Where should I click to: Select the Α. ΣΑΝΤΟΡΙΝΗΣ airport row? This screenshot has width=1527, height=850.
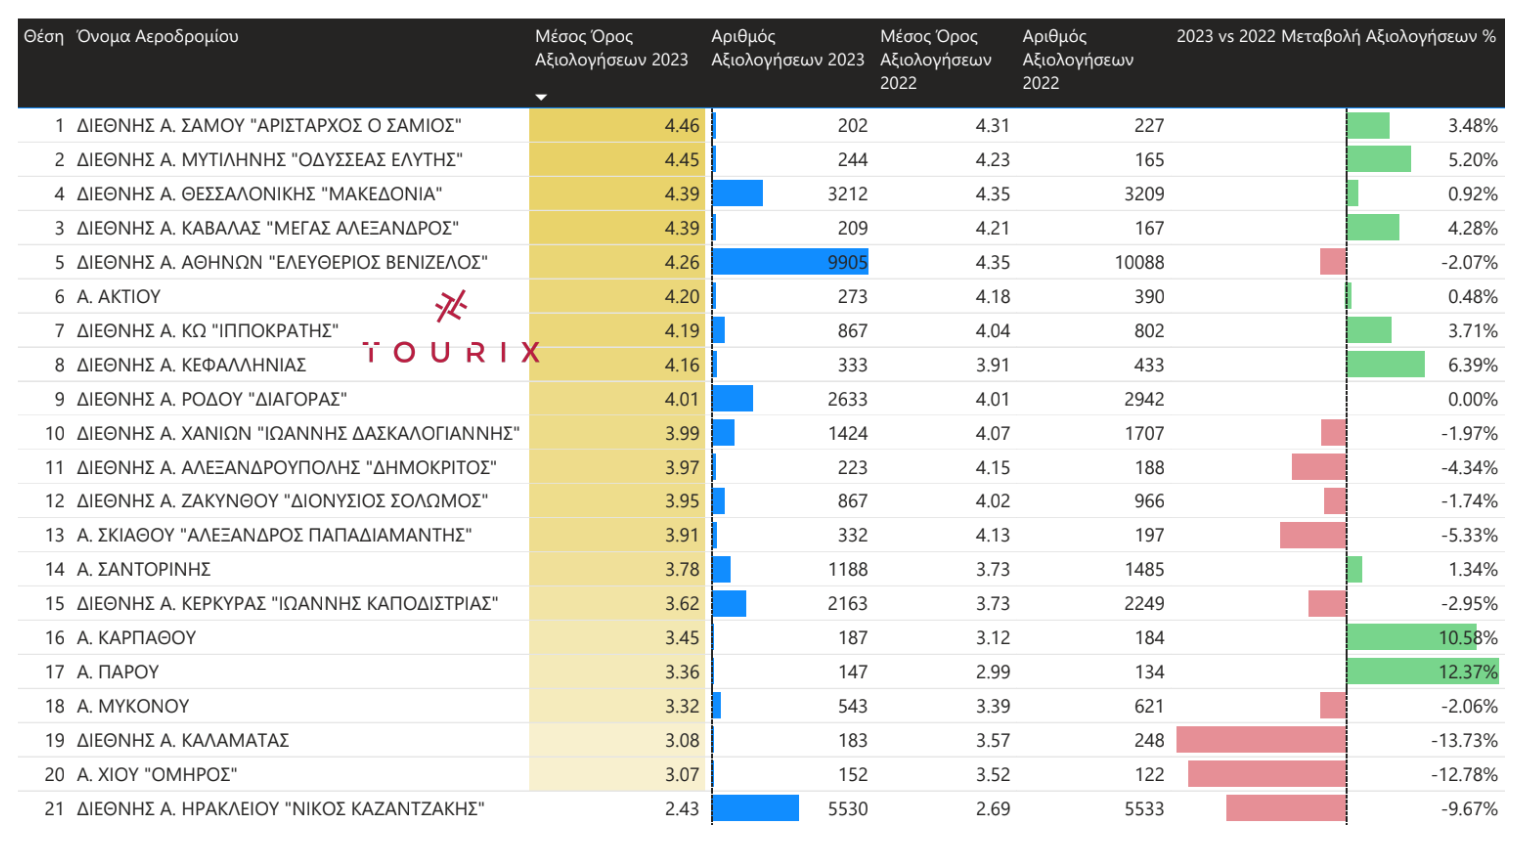pyautogui.click(x=144, y=569)
